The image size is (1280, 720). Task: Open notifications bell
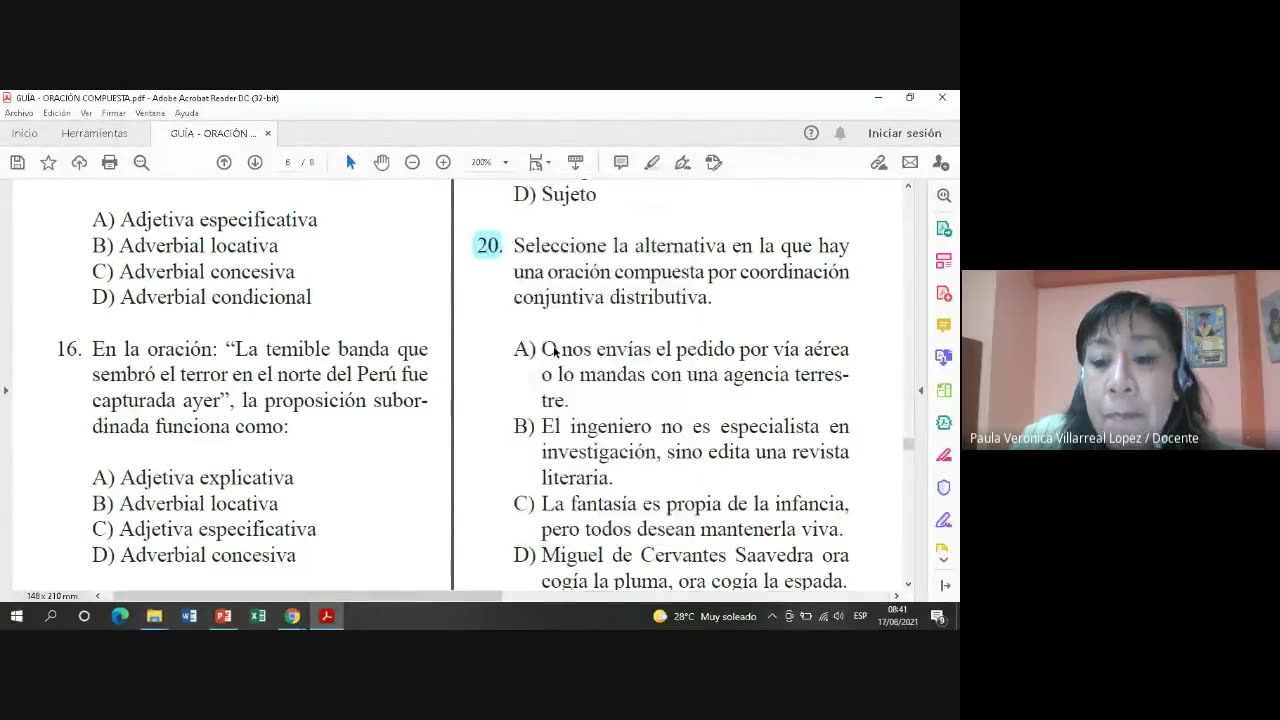[x=840, y=133]
